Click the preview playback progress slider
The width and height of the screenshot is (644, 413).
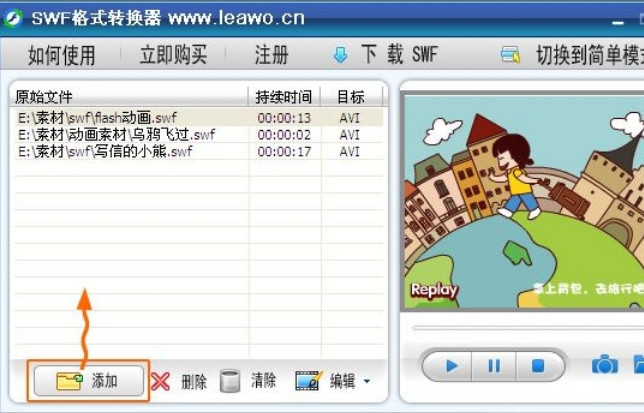tap(528, 328)
